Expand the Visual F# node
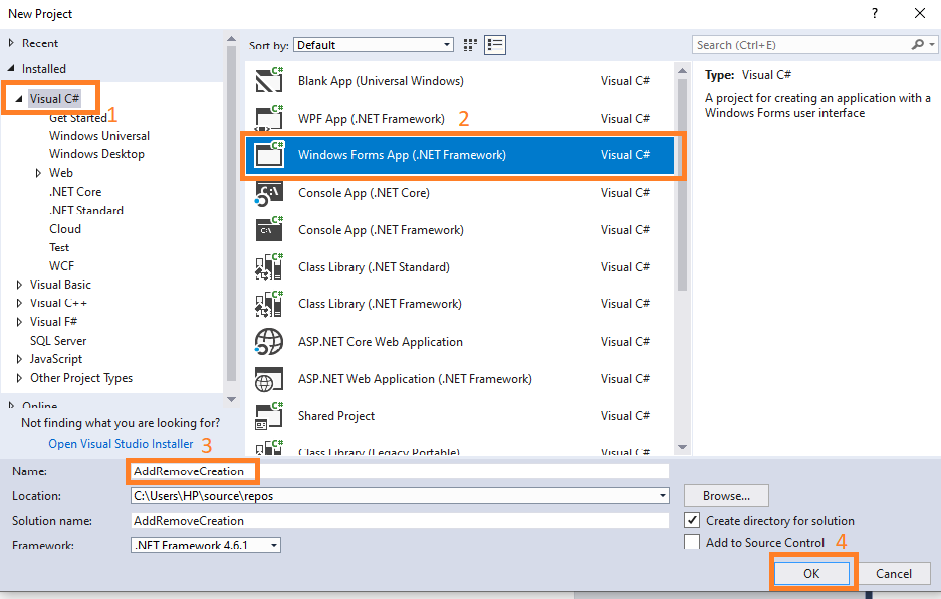 [19, 322]
